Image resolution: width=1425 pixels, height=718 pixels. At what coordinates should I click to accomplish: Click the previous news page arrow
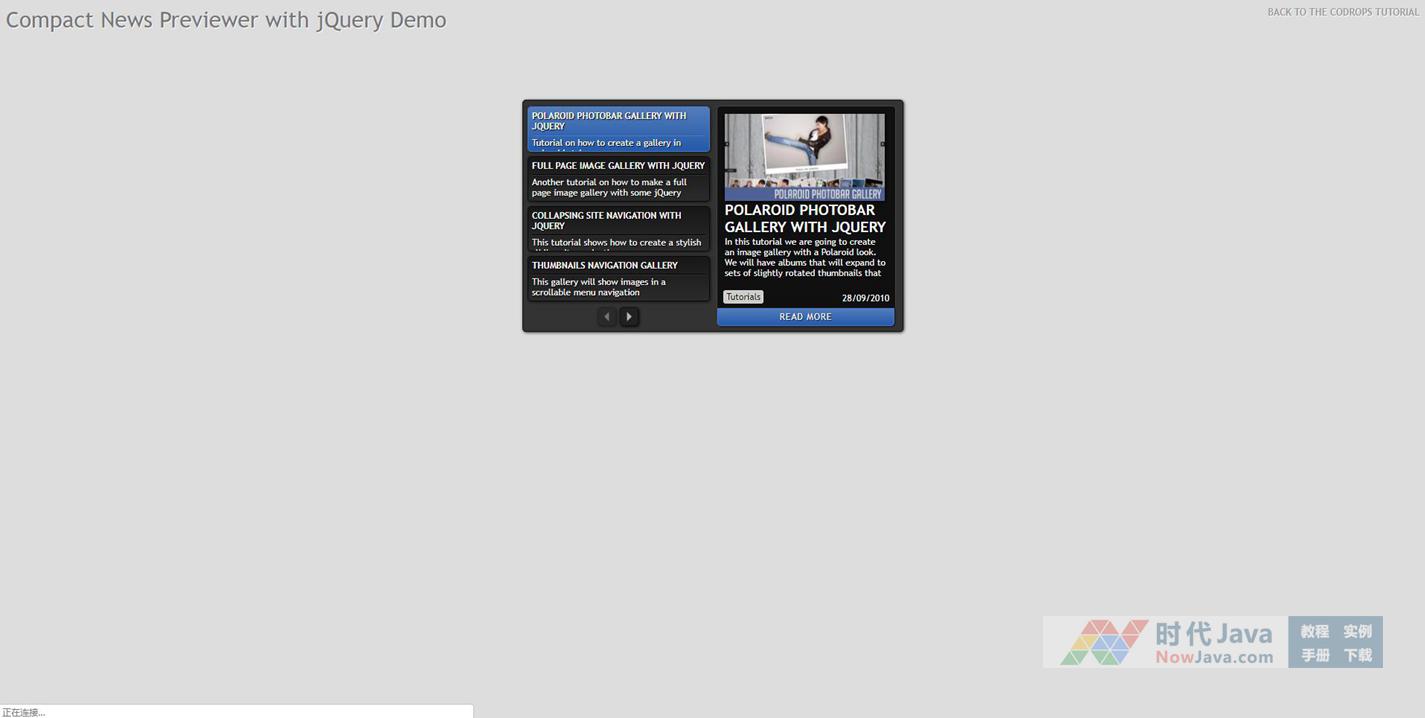click(x=606, y=317)
